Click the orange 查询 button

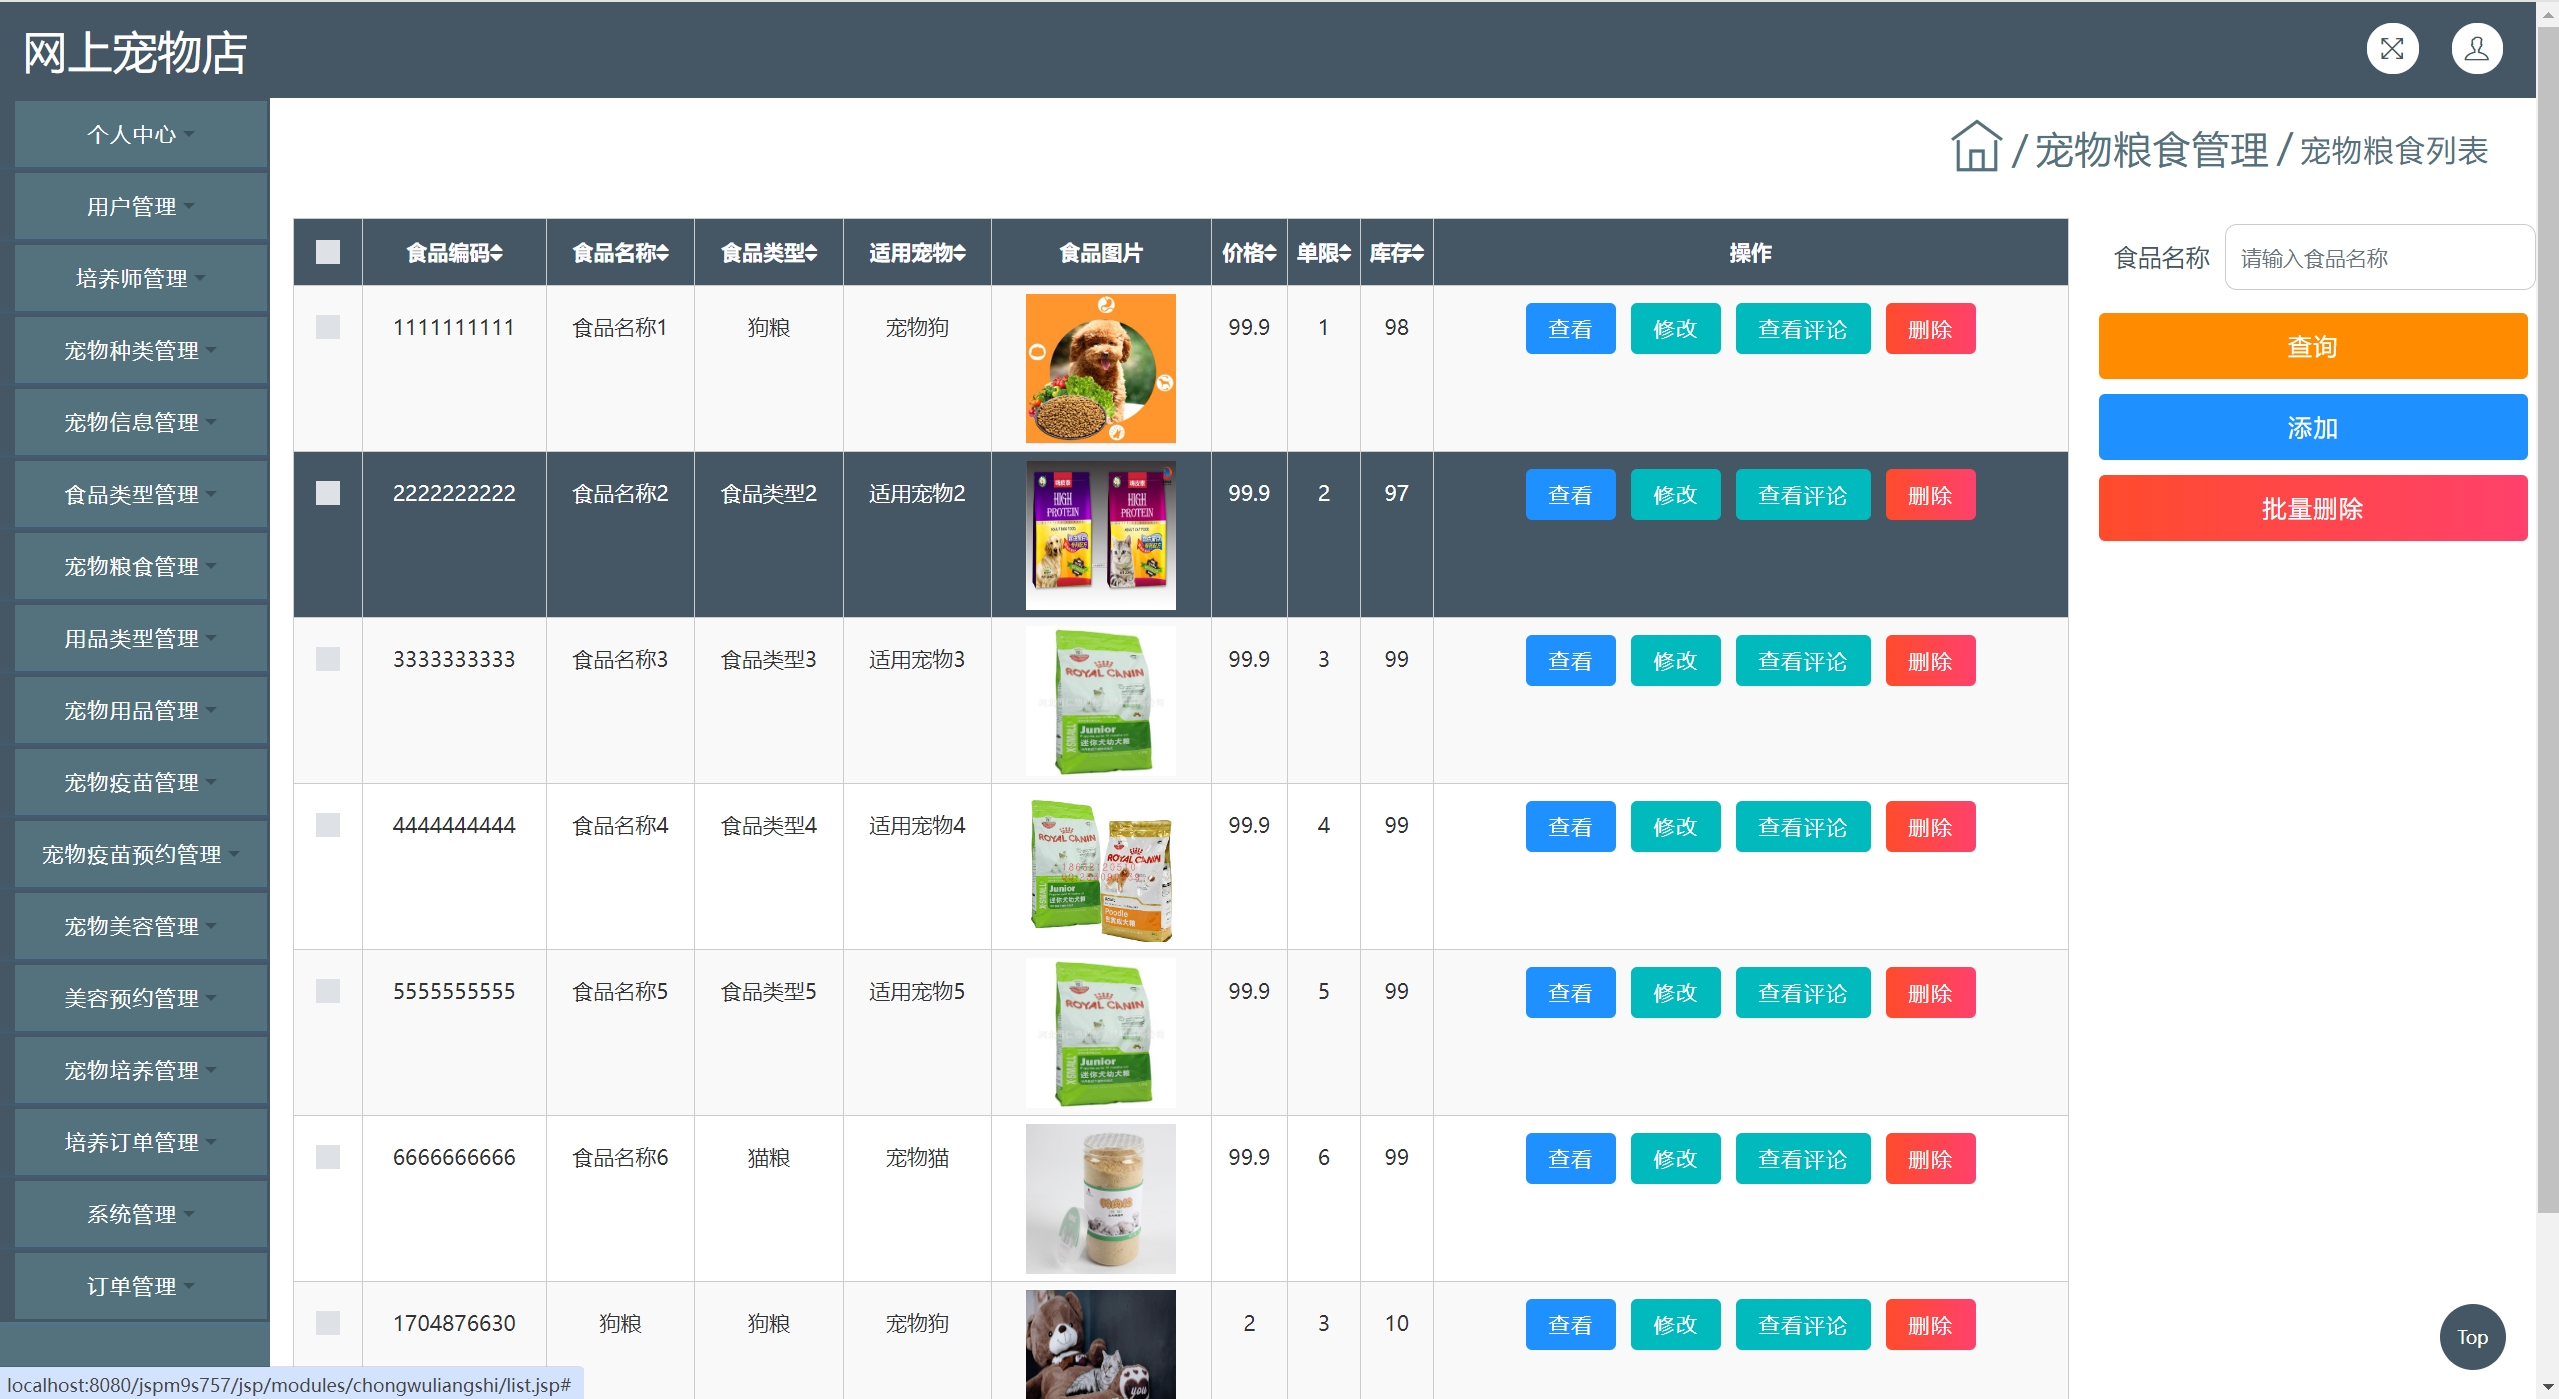pyautogui.click(x=2312, y=346)
